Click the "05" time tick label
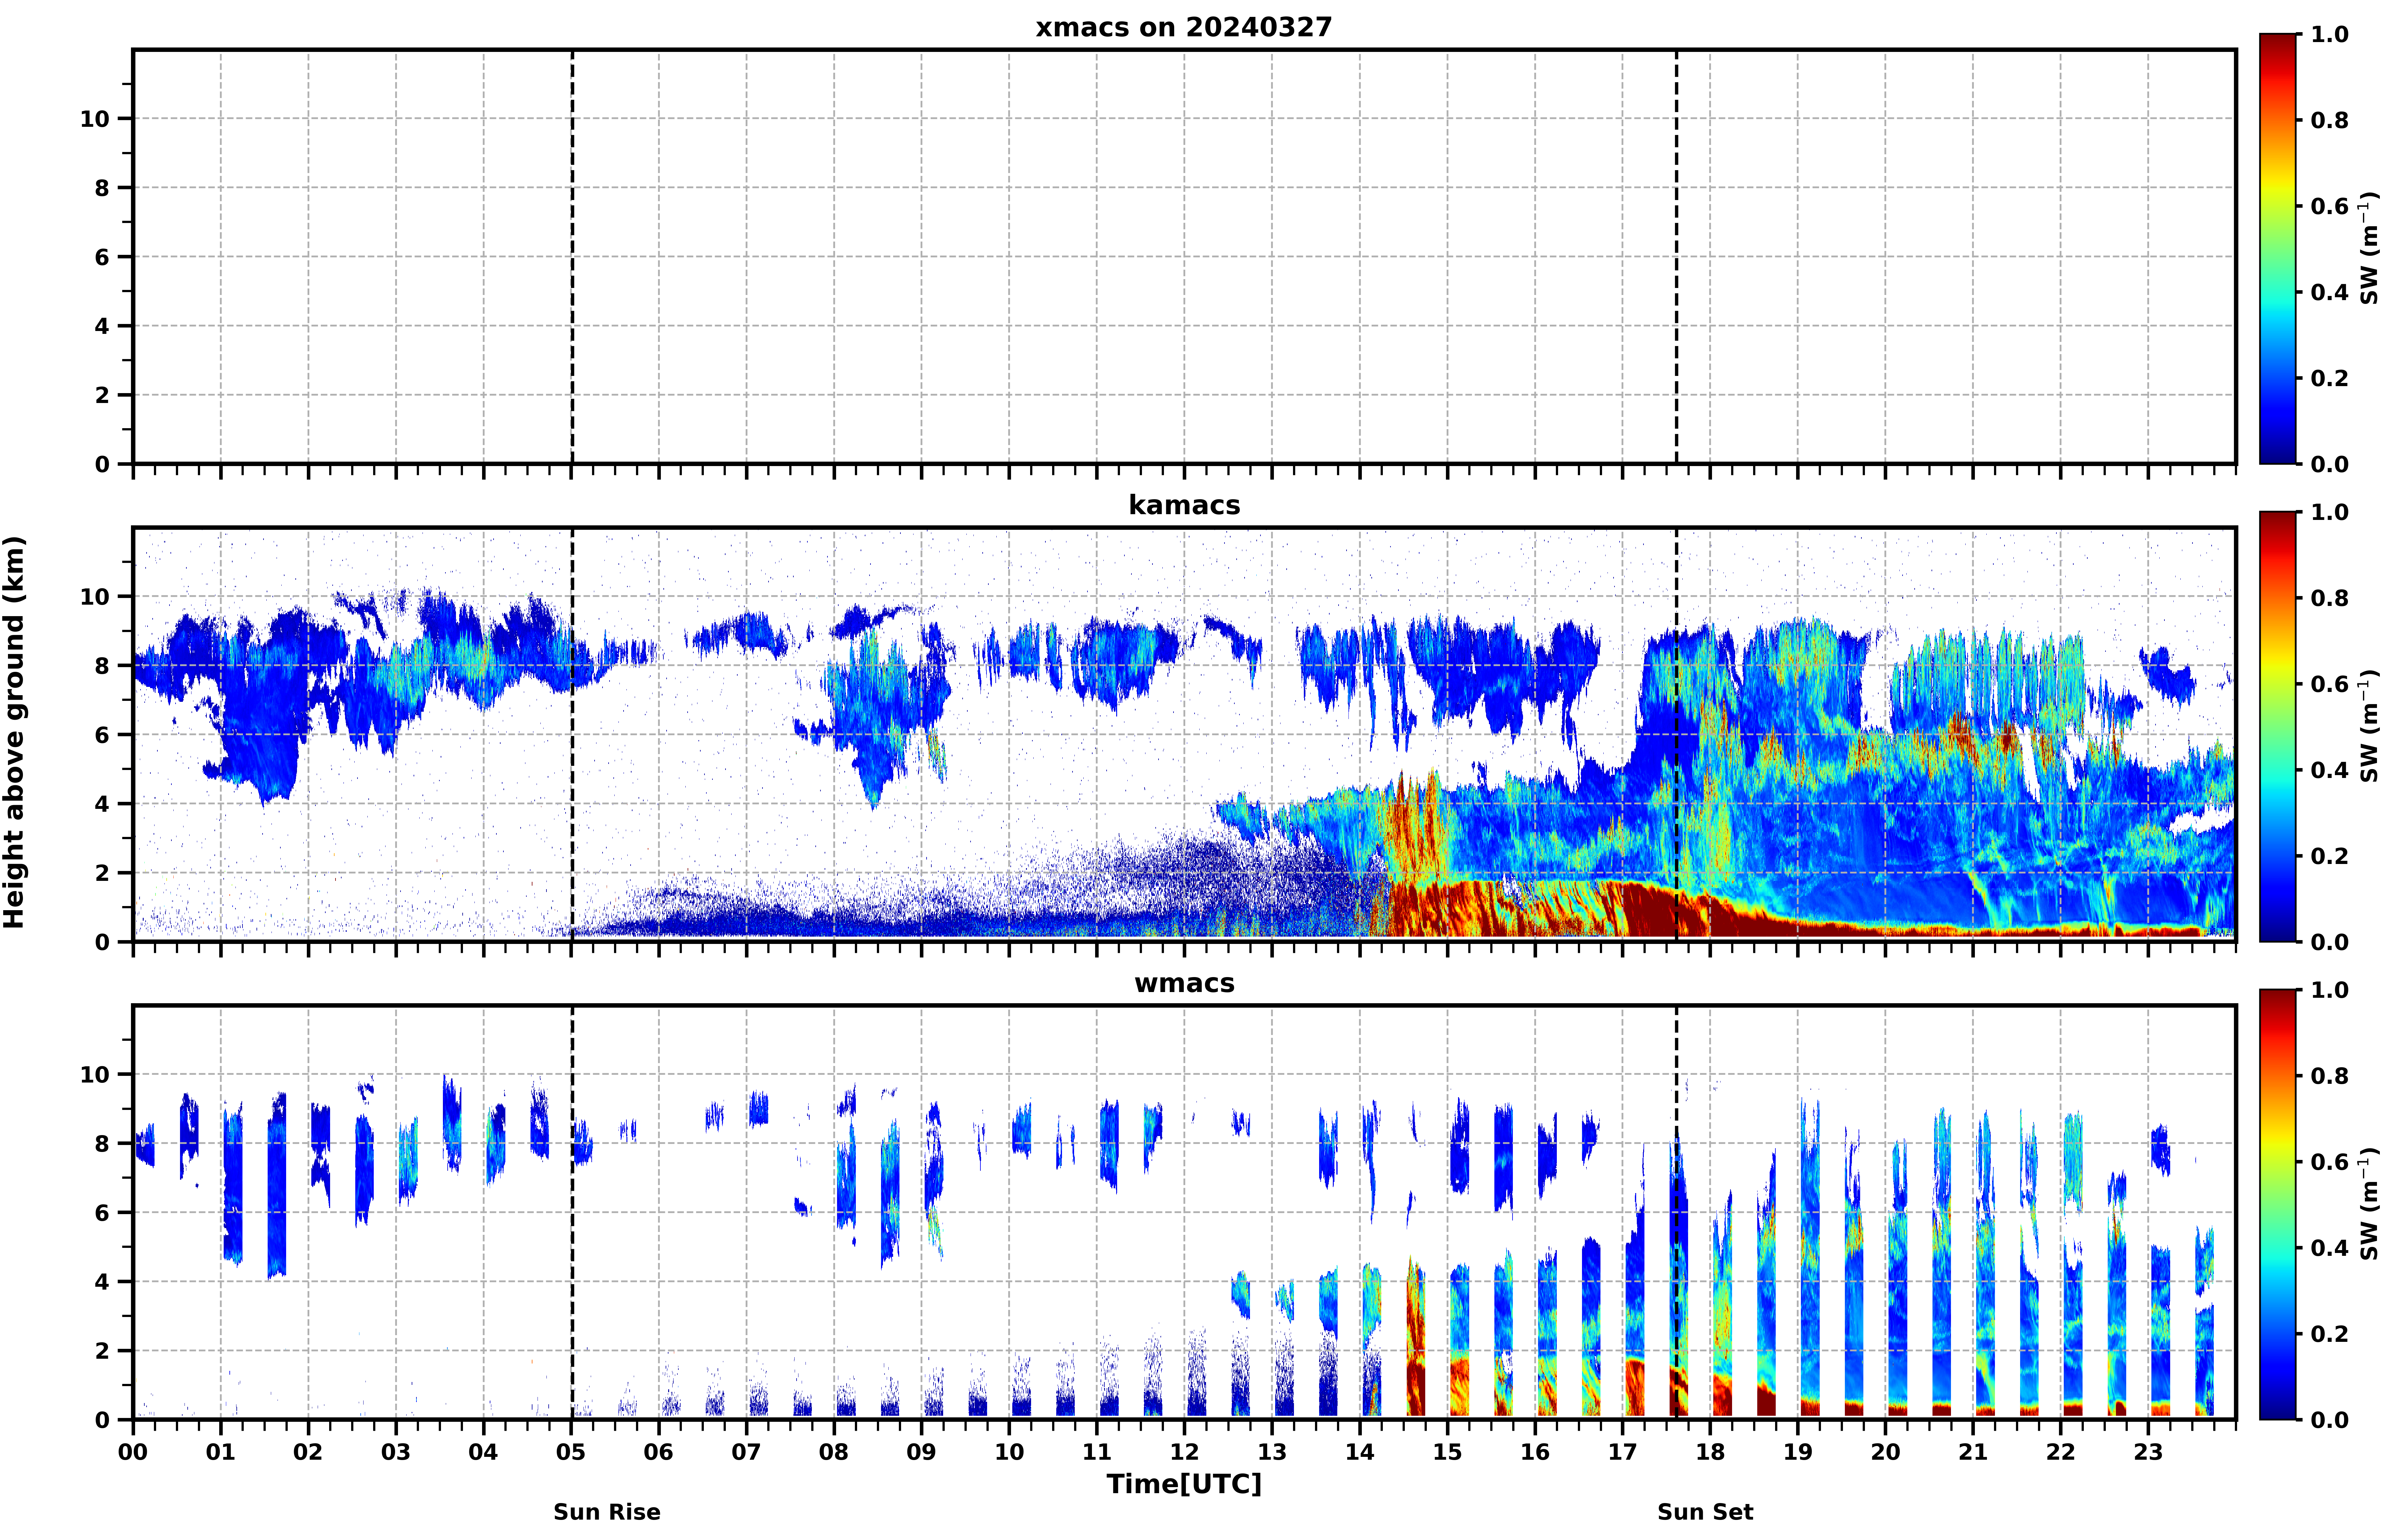 571,1452
